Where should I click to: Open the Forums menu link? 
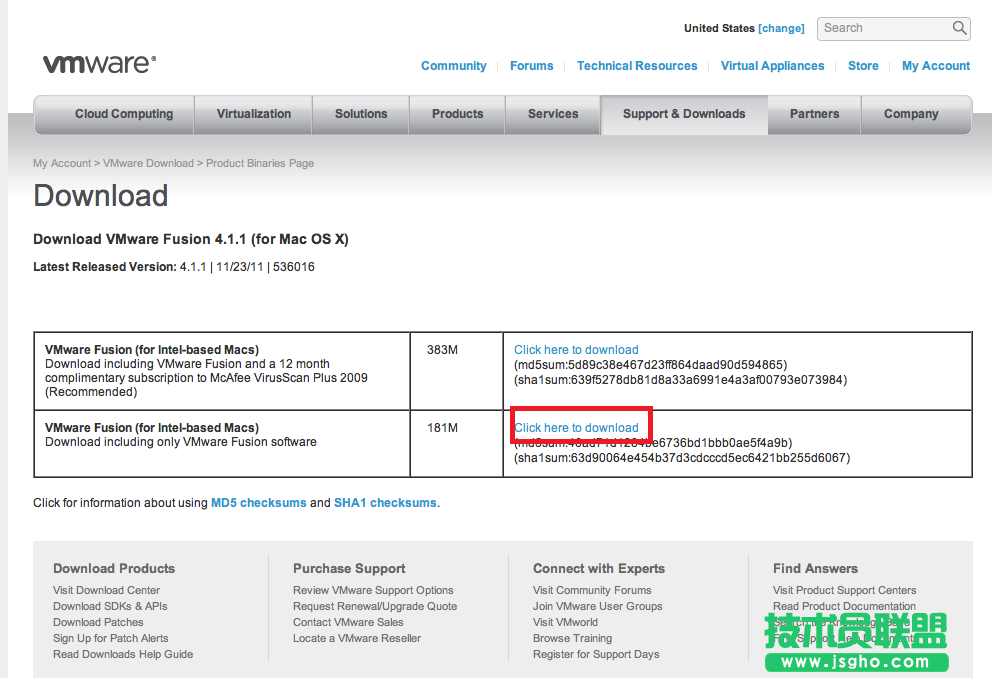[x=531, y=65]
